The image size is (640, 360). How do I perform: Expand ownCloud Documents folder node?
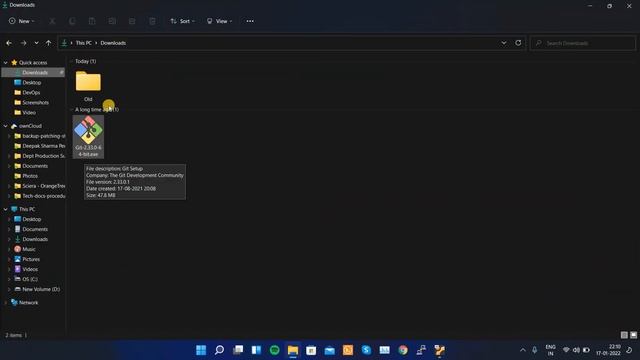[9, 166]
